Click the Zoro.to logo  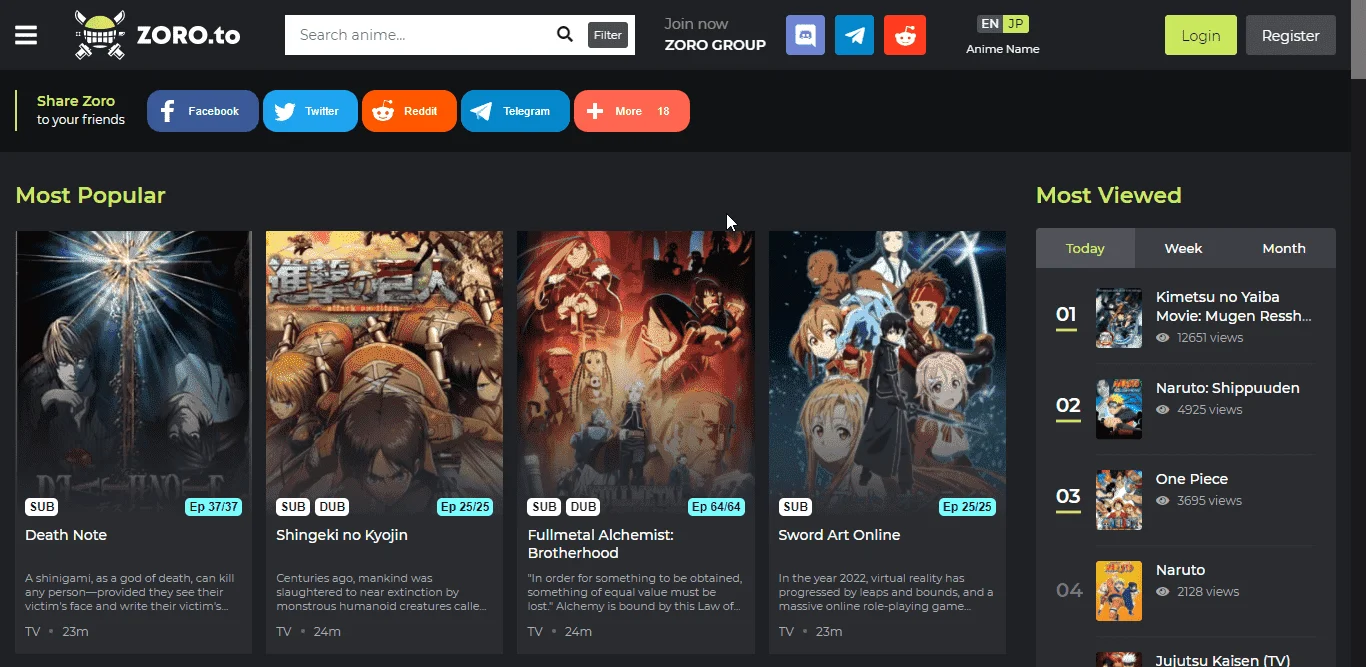158,35
